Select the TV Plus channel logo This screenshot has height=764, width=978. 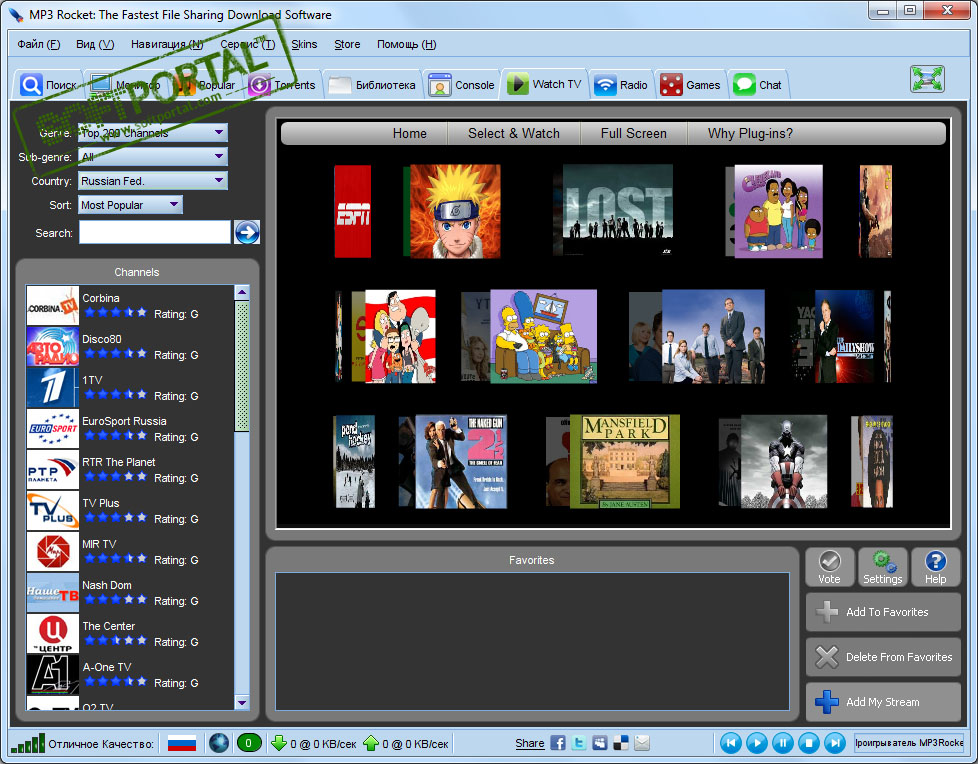click(x=53, y=510)
